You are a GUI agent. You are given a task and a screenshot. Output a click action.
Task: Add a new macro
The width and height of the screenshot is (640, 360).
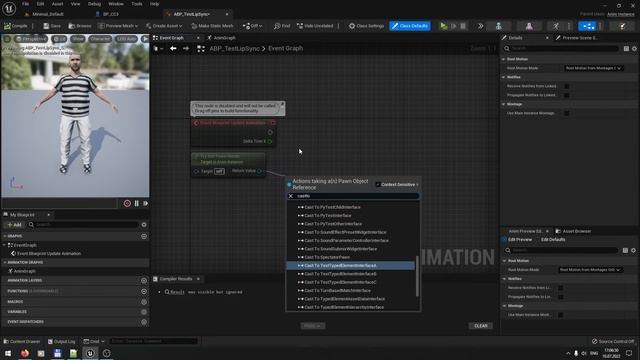click(x=144, y=302)
